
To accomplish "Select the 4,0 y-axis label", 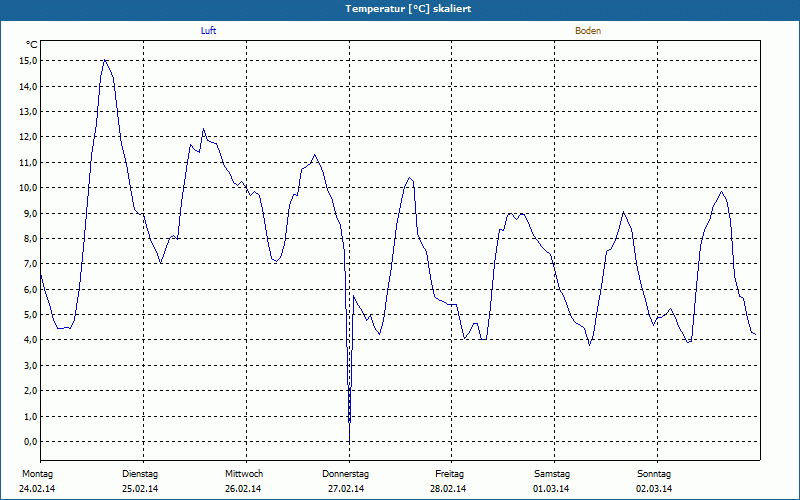I will click(x=33, y=340).
